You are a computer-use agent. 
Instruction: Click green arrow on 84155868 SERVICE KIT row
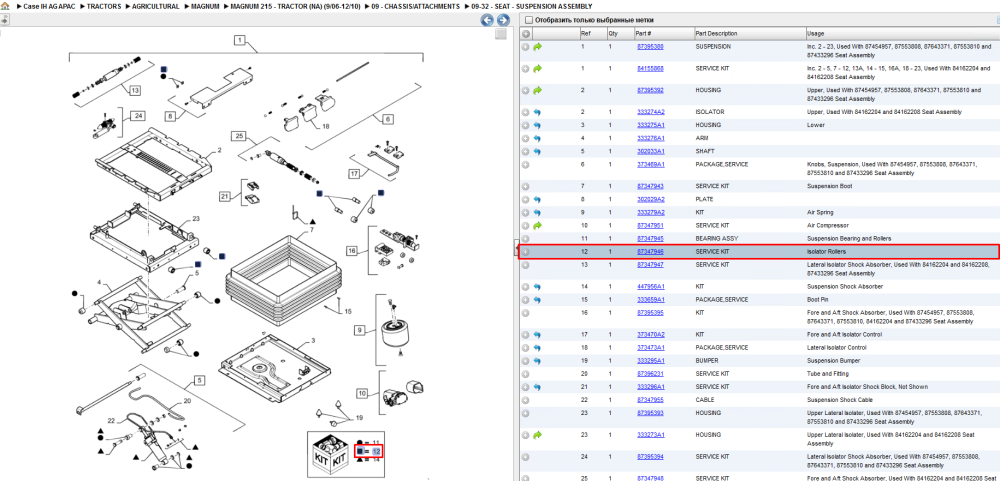point(538,68)
